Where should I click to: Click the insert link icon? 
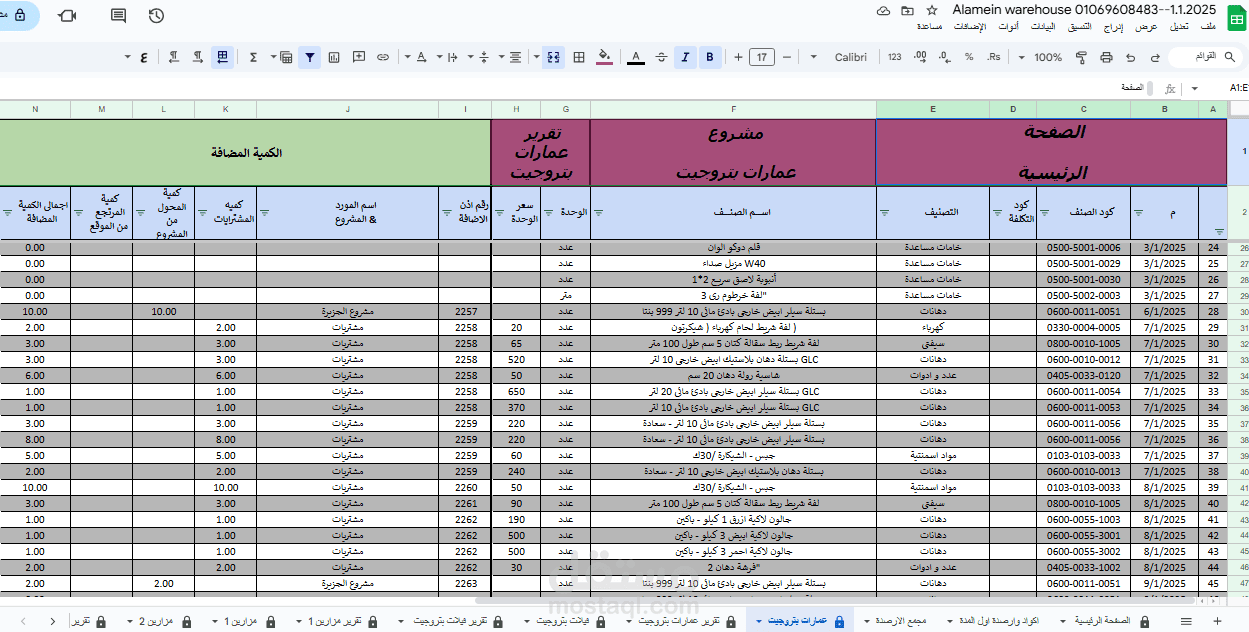[382, 57]
